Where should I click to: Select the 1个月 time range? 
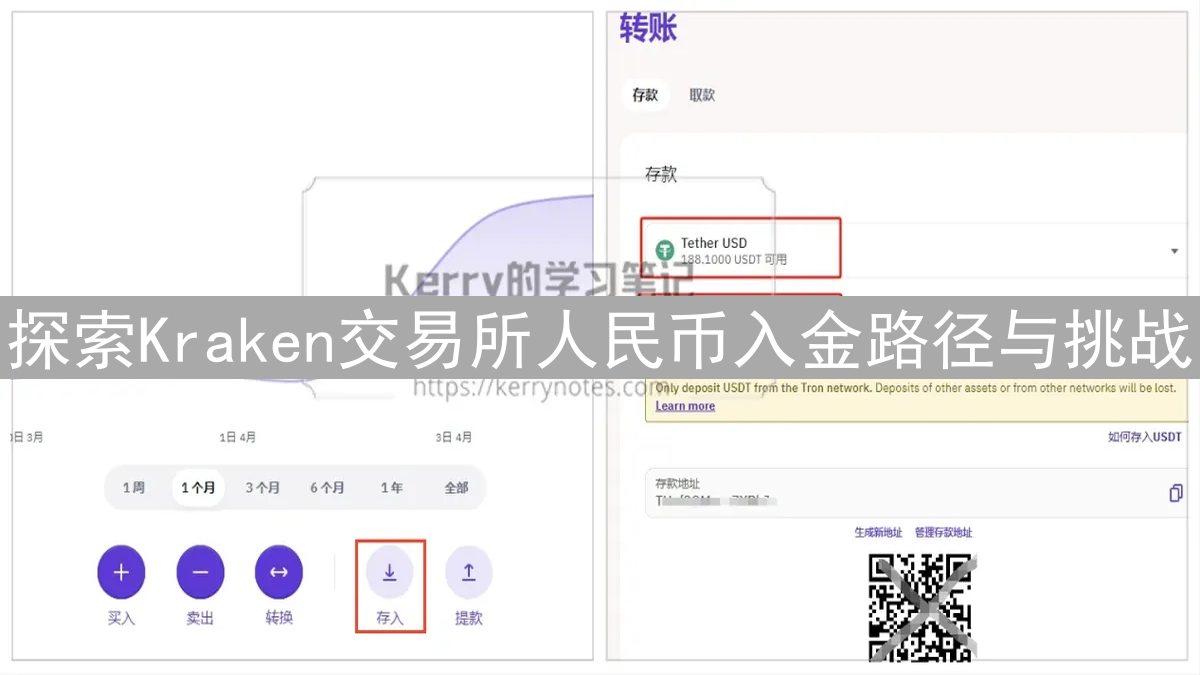click(x=198, y=488)
